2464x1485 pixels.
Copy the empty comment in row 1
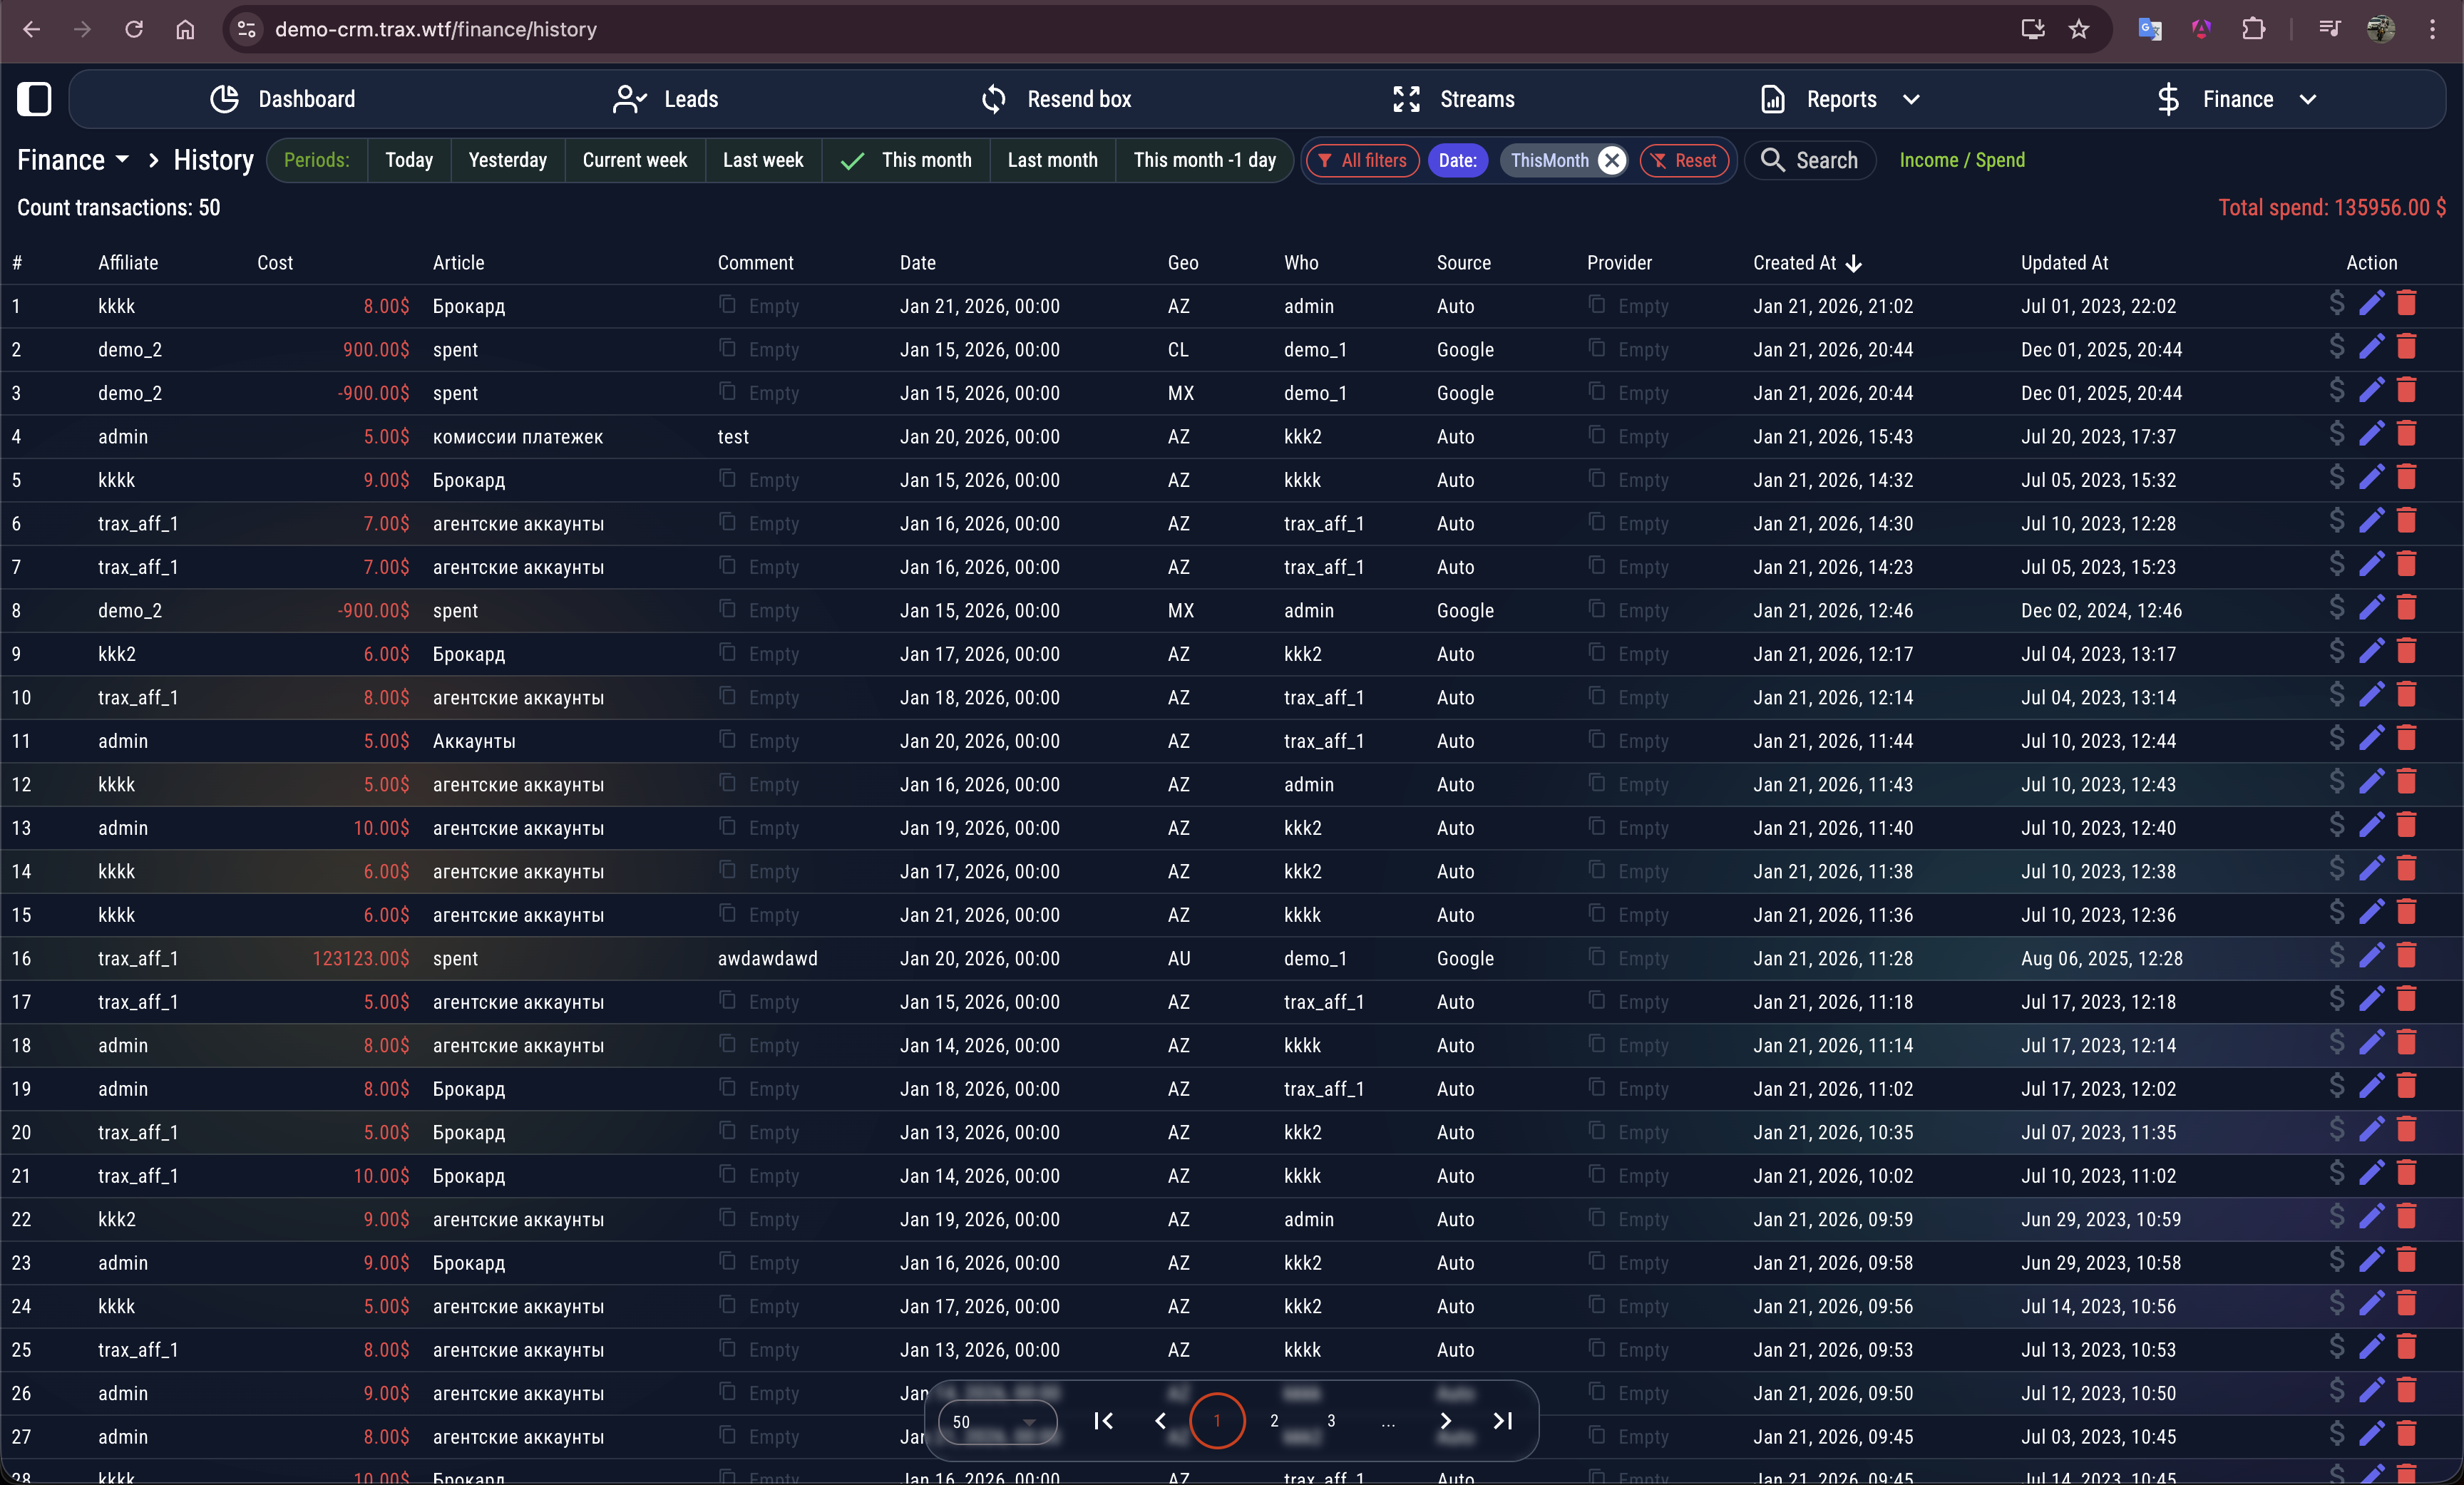pos(728,304)
